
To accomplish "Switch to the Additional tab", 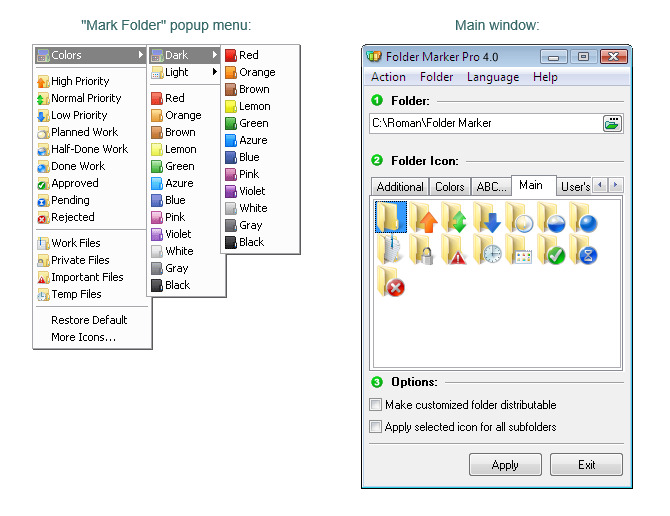I will [x=400, y=187].
